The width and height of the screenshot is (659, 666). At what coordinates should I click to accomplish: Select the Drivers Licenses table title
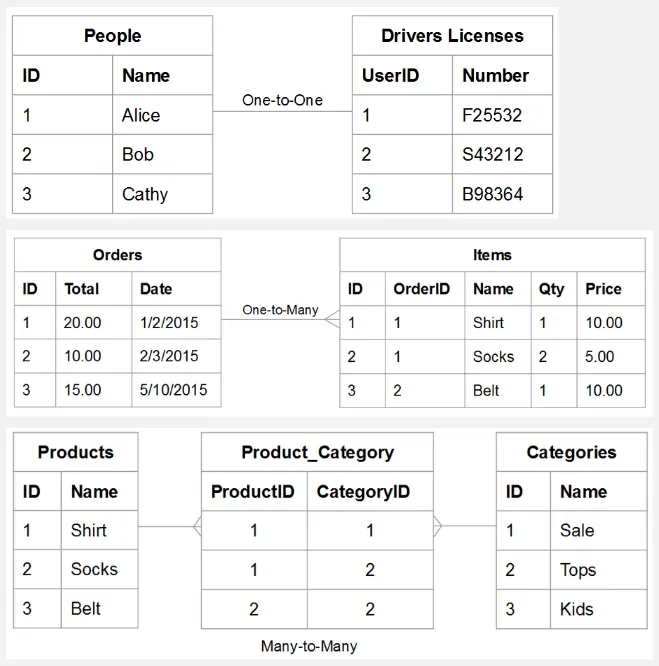(x=452, y=36)
